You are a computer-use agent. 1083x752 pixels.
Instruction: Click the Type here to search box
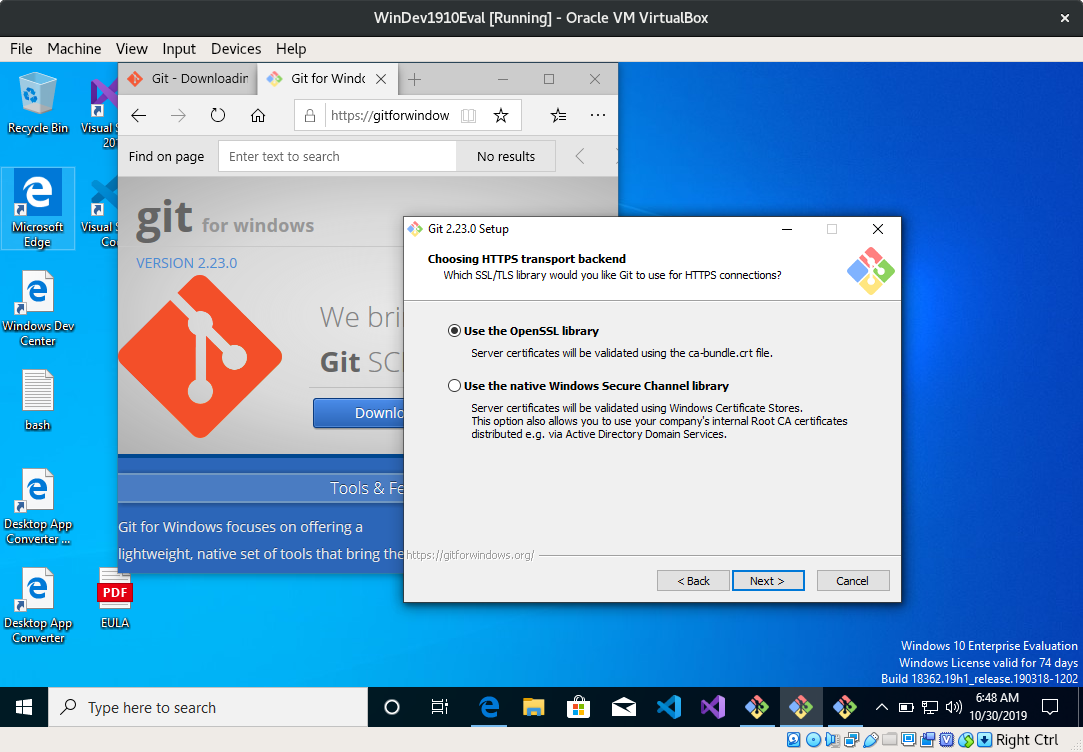208,707
